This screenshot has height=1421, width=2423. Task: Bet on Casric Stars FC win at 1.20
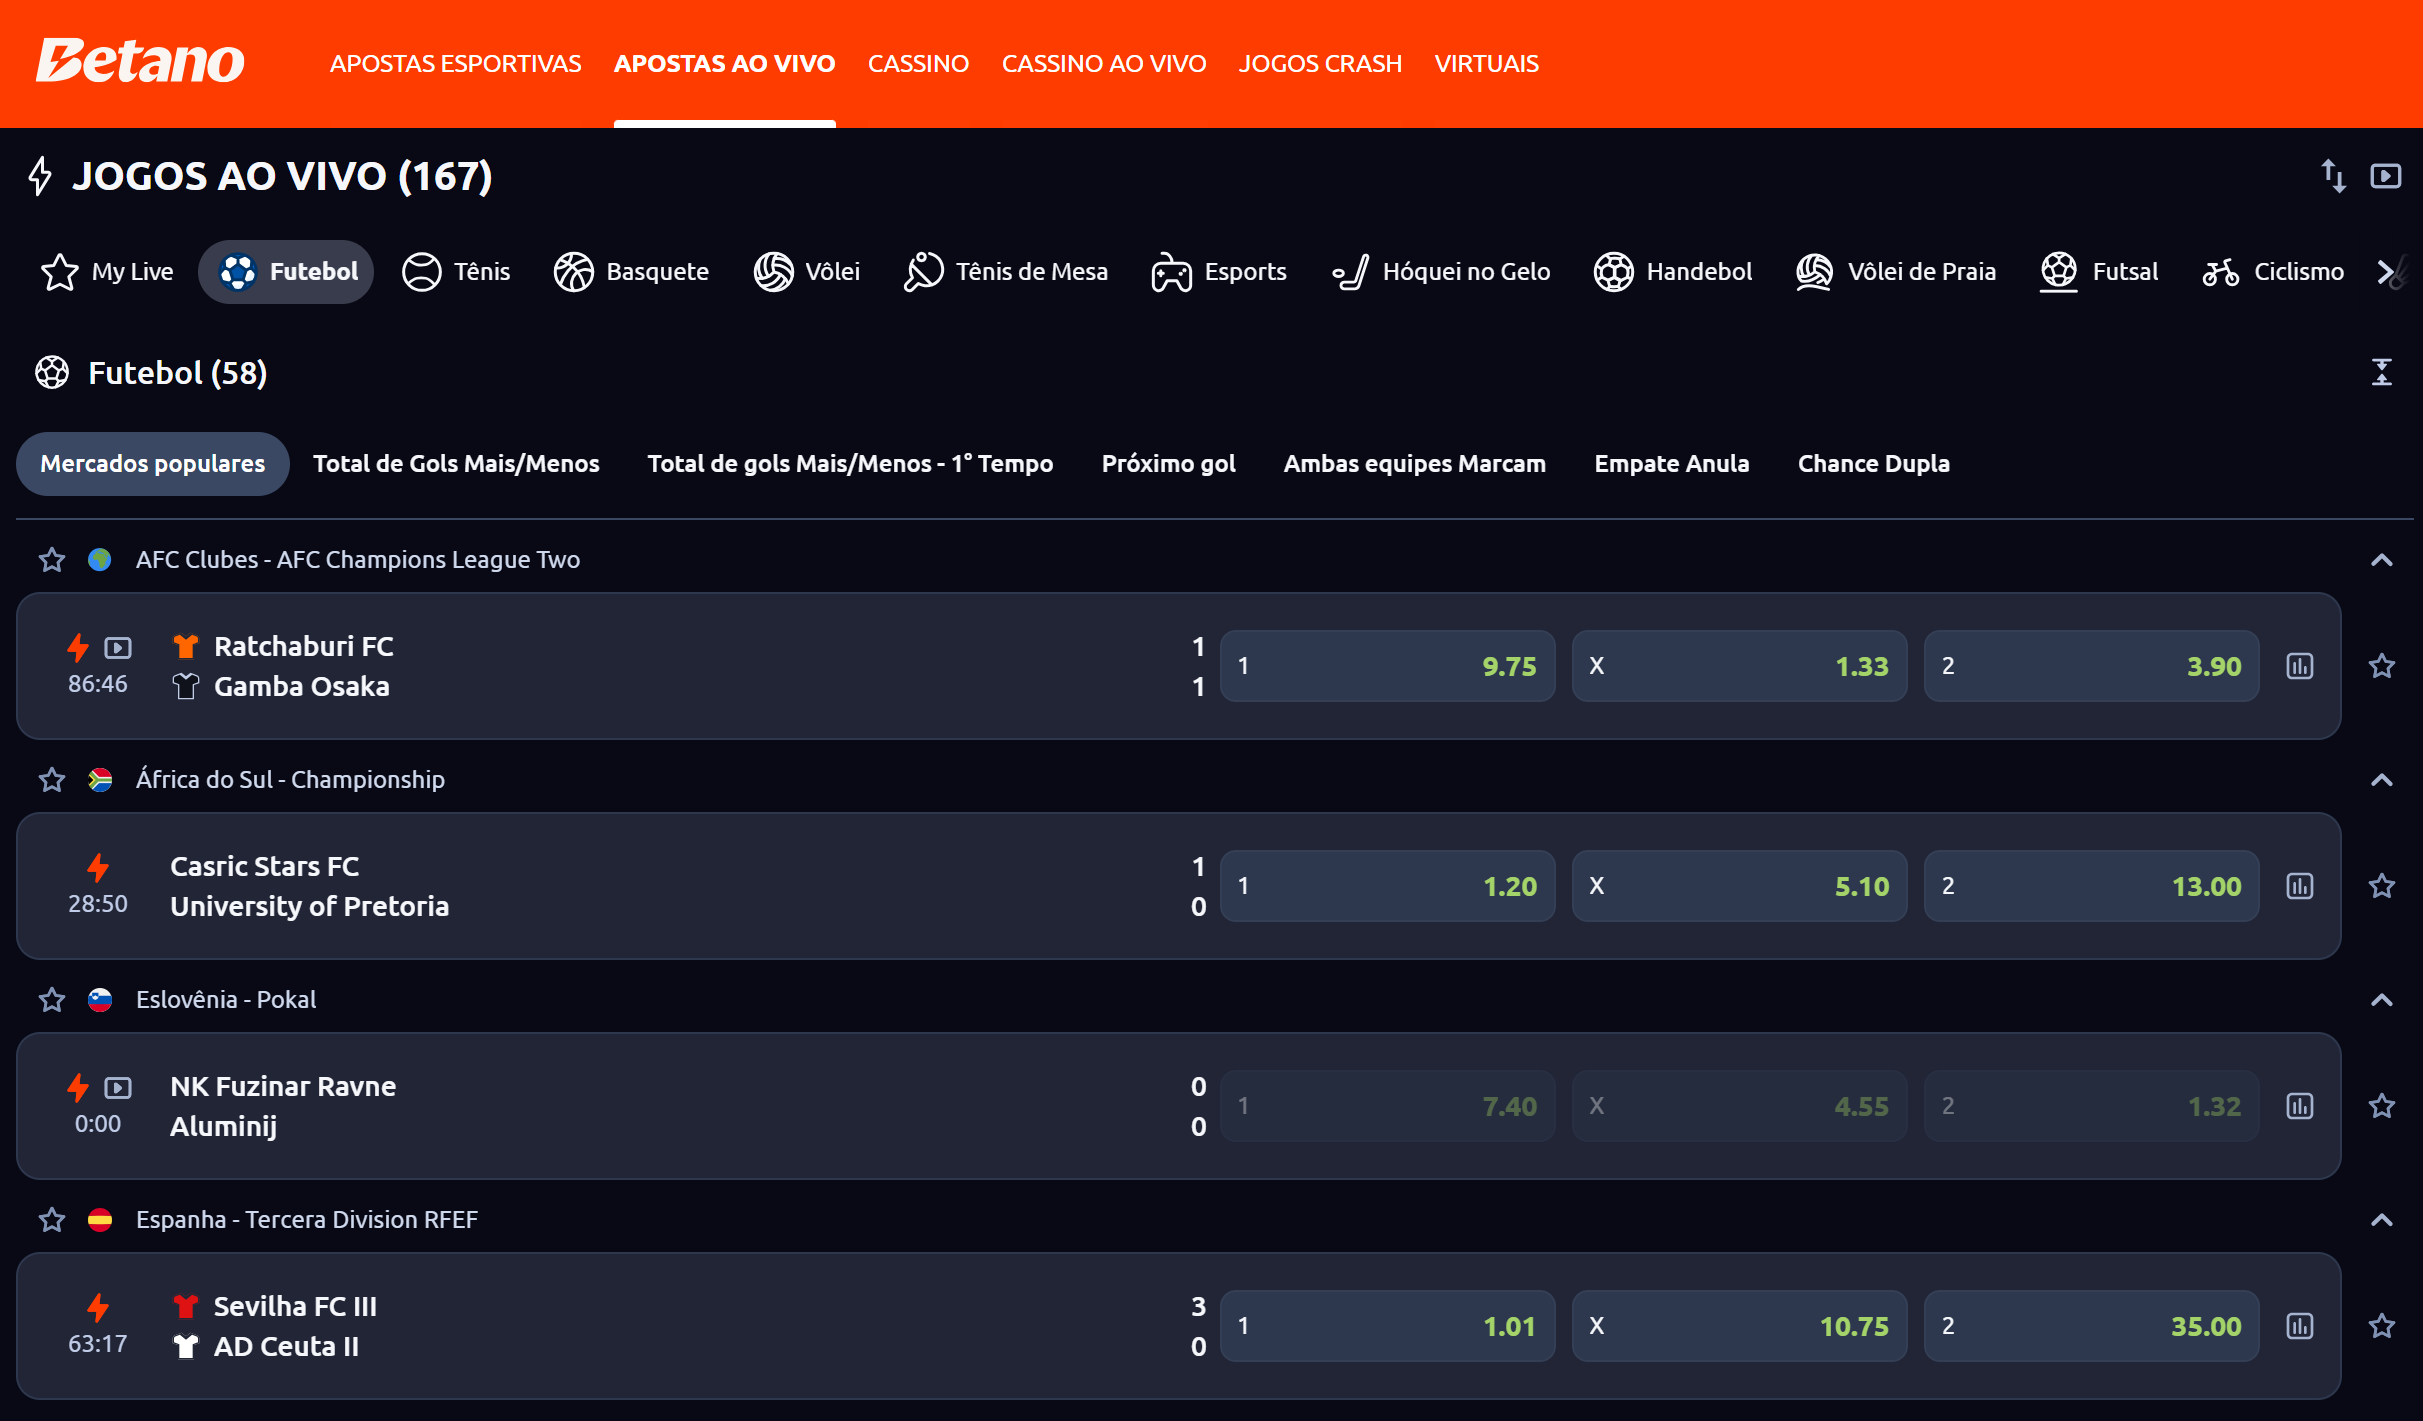pyautogui.click(x=1387, y=886)
